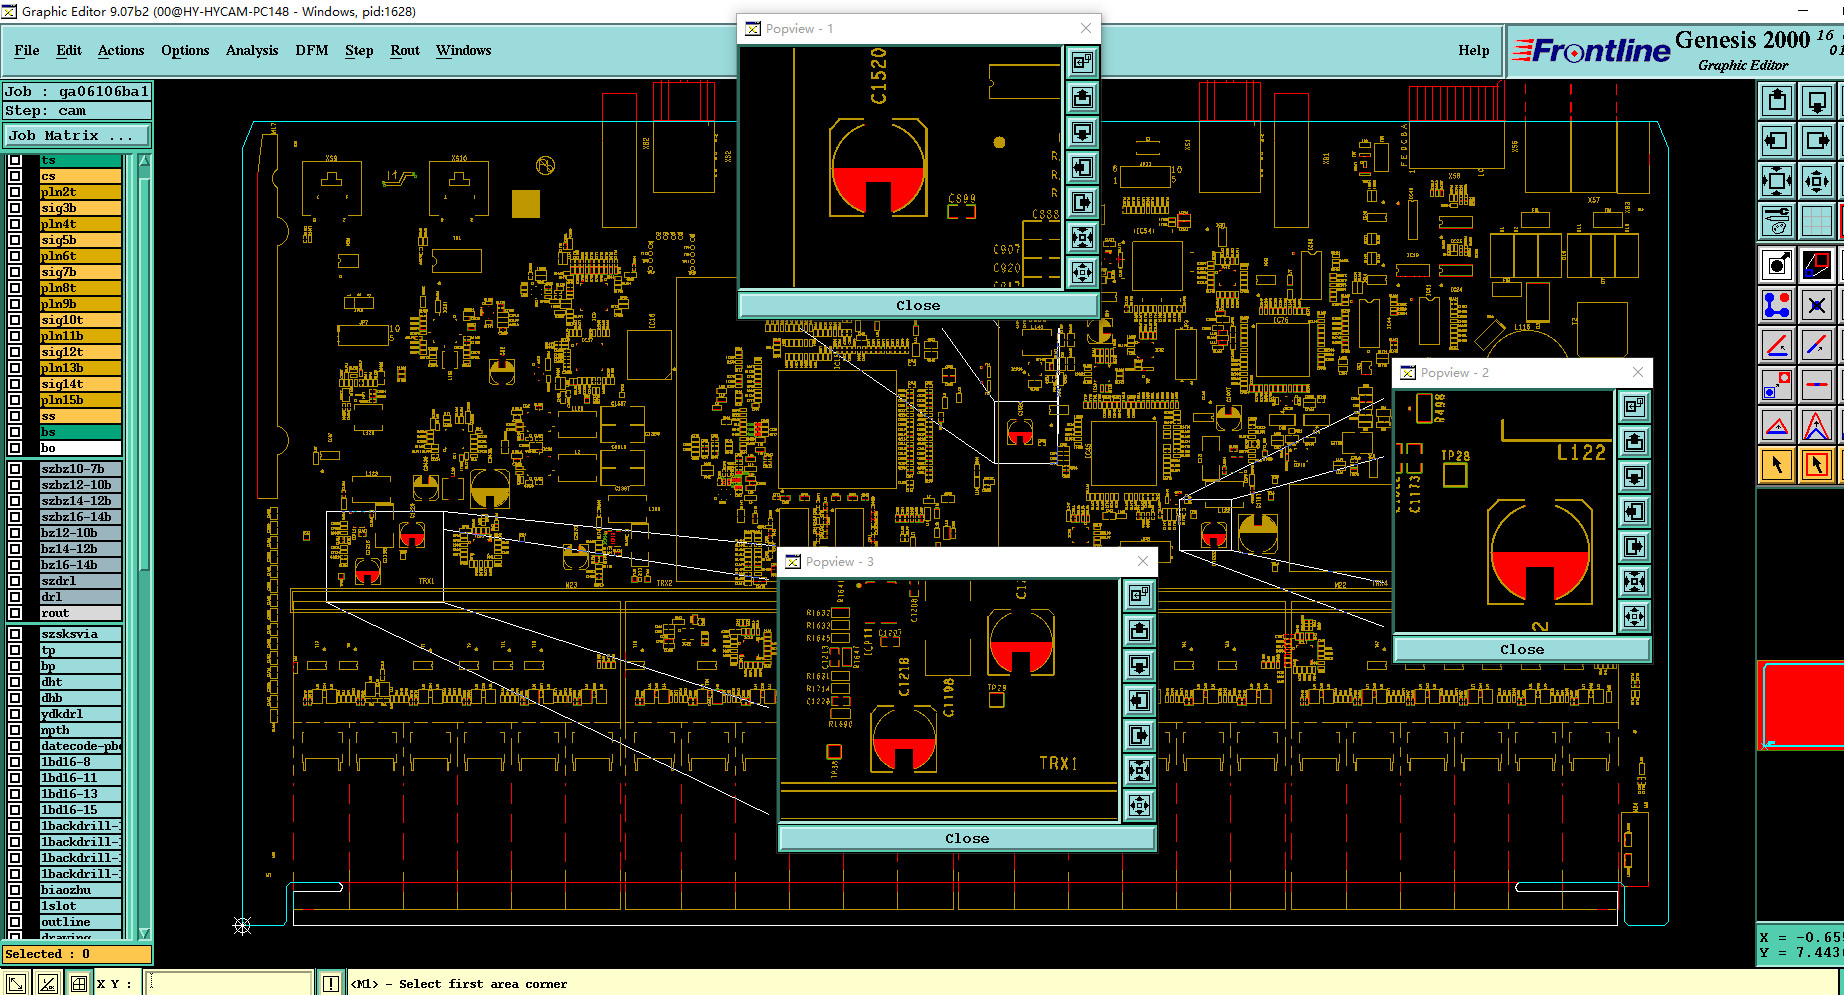The width and height of the screenshot is (1844, 995).
Task: Open the tools and palette settings icon
Action: [x=1777, y=220]
